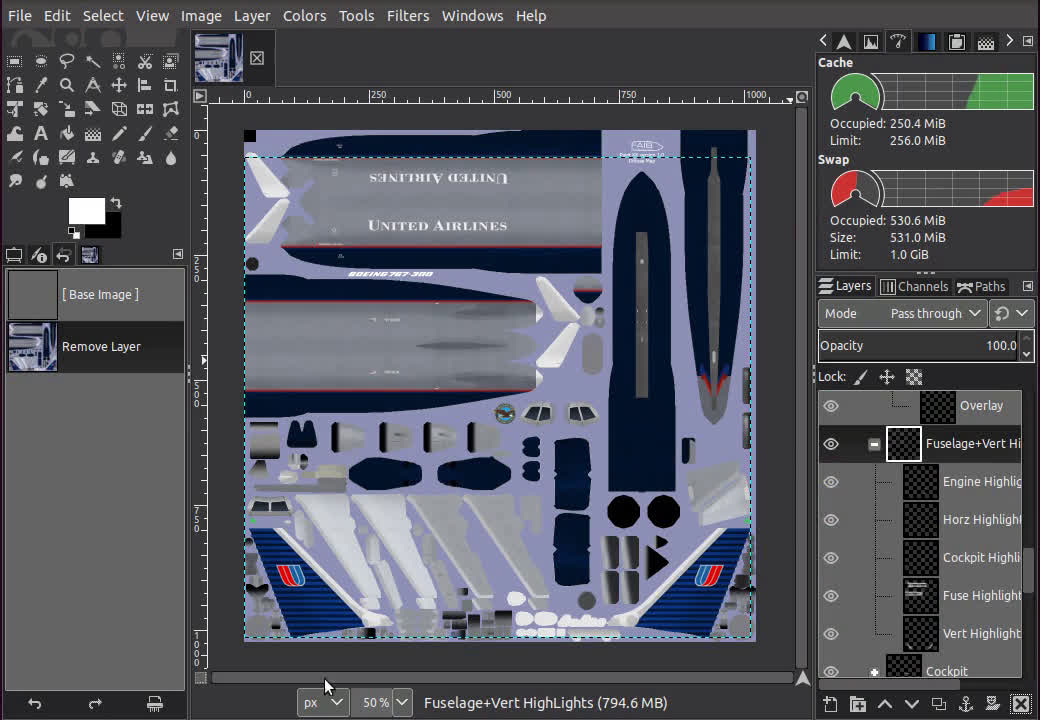Hide the Engine Highlights layer
1040x720 pixels.
pos(831,482)
